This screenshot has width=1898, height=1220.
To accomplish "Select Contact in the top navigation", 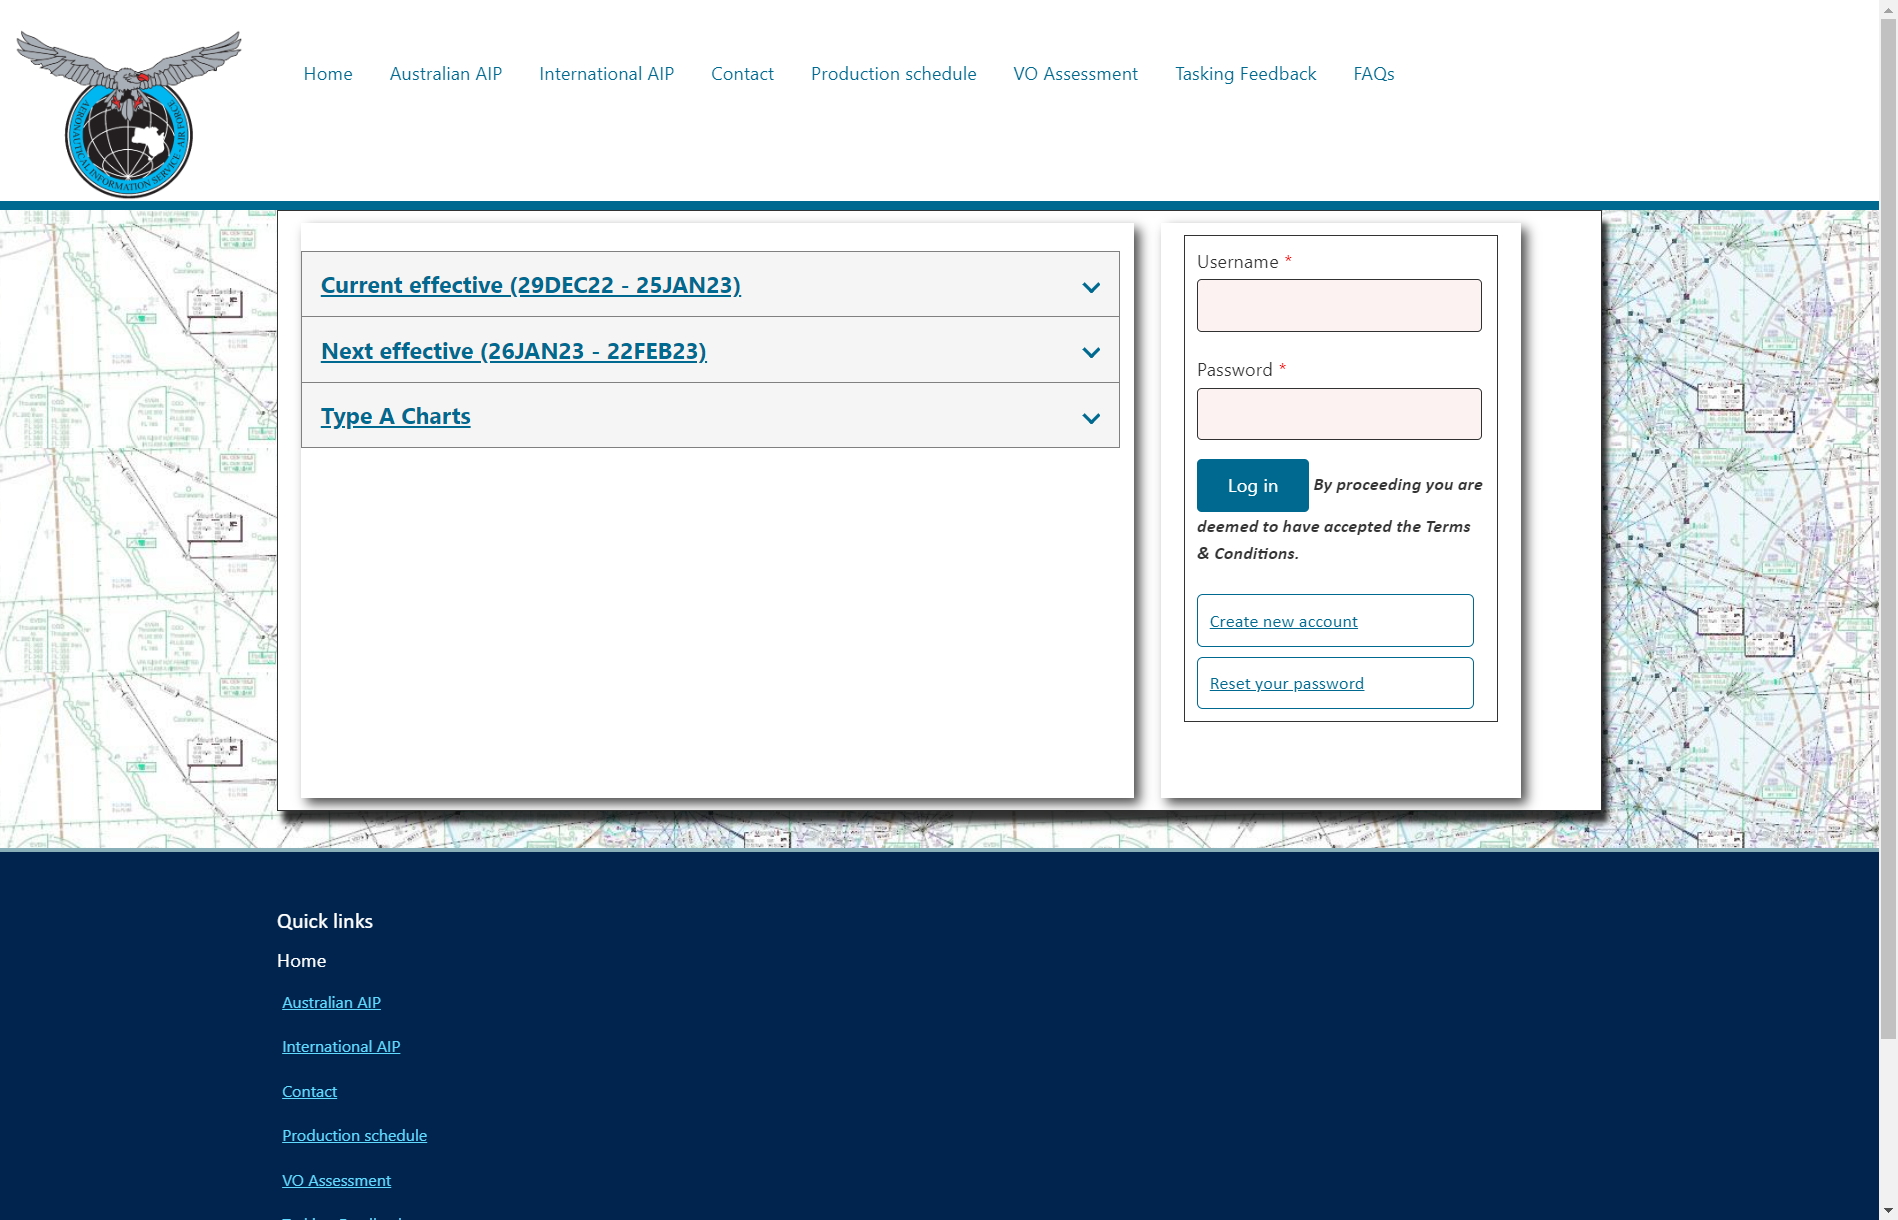I will point(742,74).
